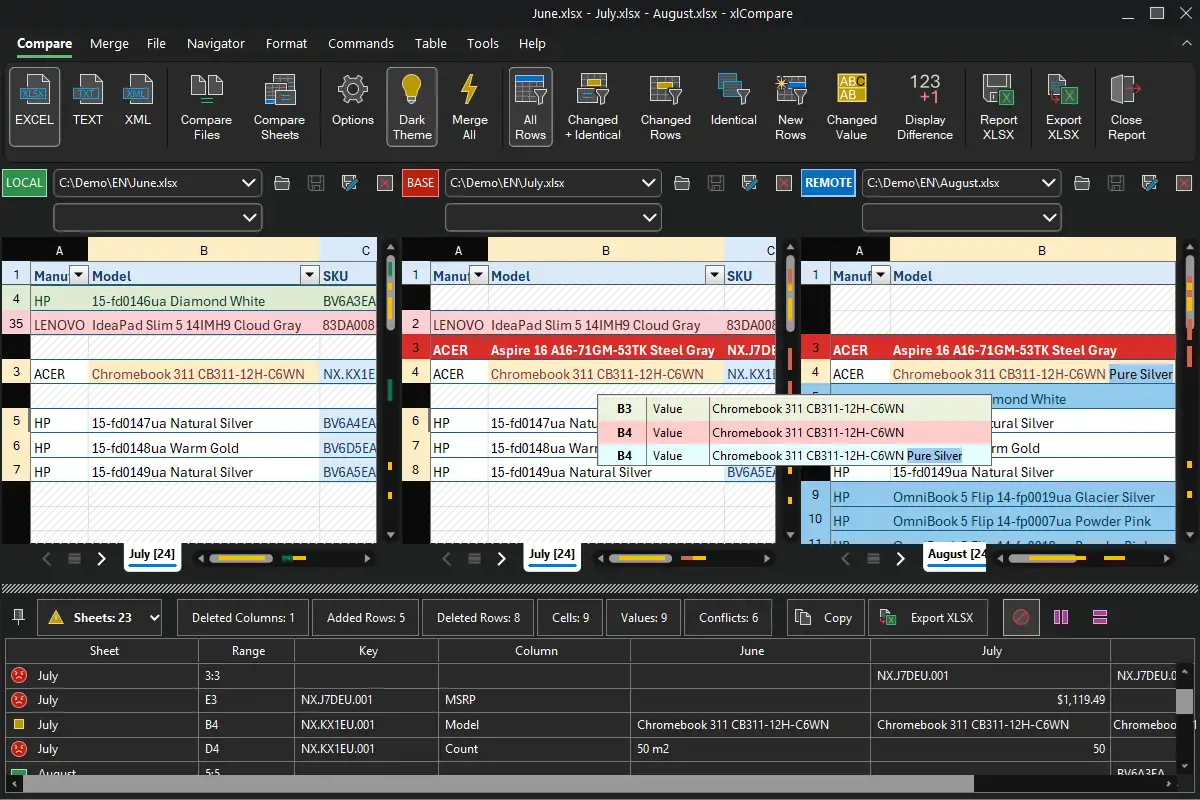Viewport: 1200px width, 800px height.
Task: Enable the Changed Rows filter
Action: coord(665,106)
